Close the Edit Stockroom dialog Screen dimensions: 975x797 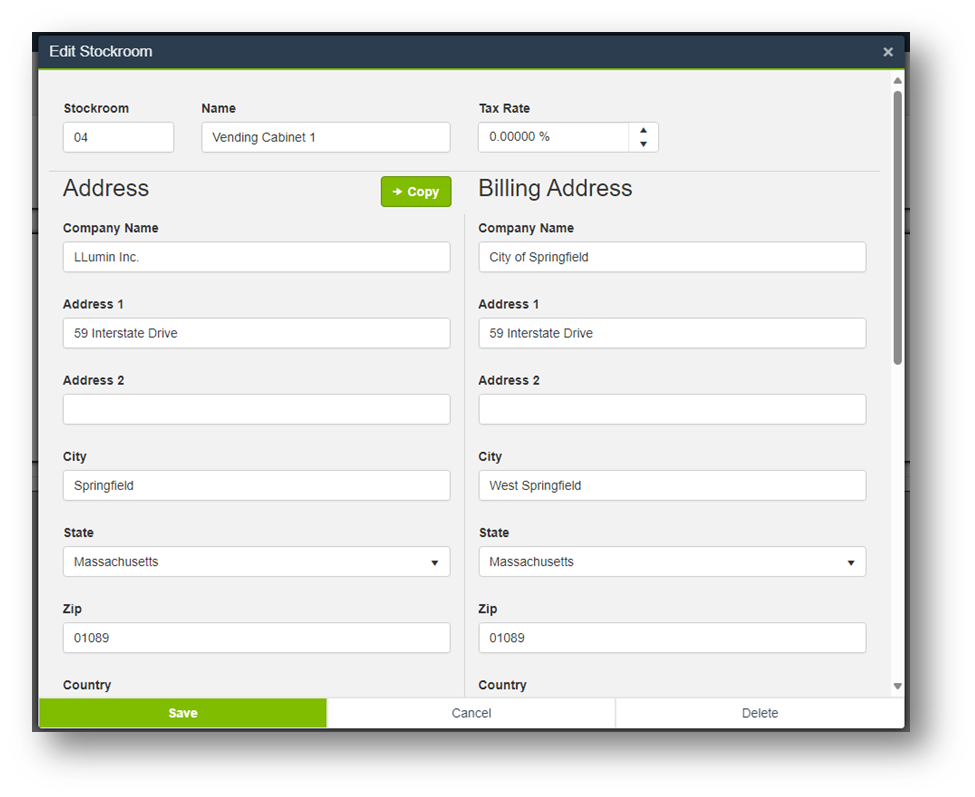click(887, 52)
